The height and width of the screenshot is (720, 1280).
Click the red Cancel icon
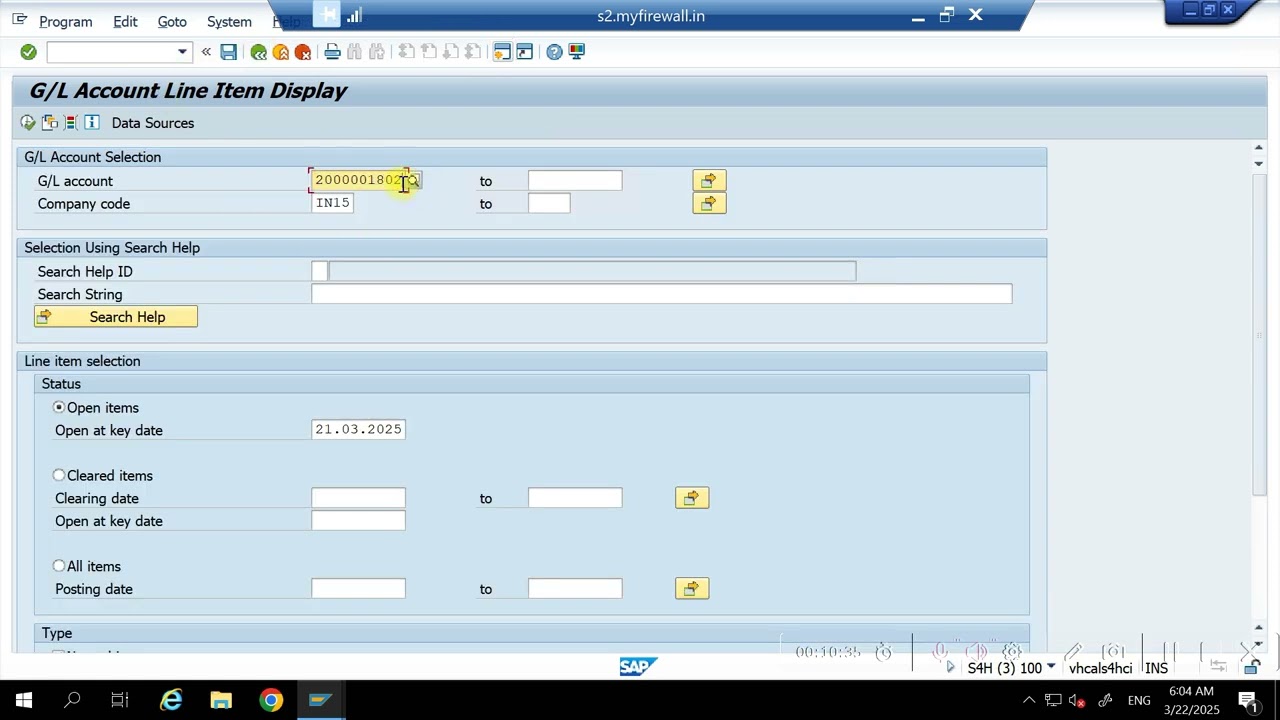pyautogui.click(x=303, y=52)
